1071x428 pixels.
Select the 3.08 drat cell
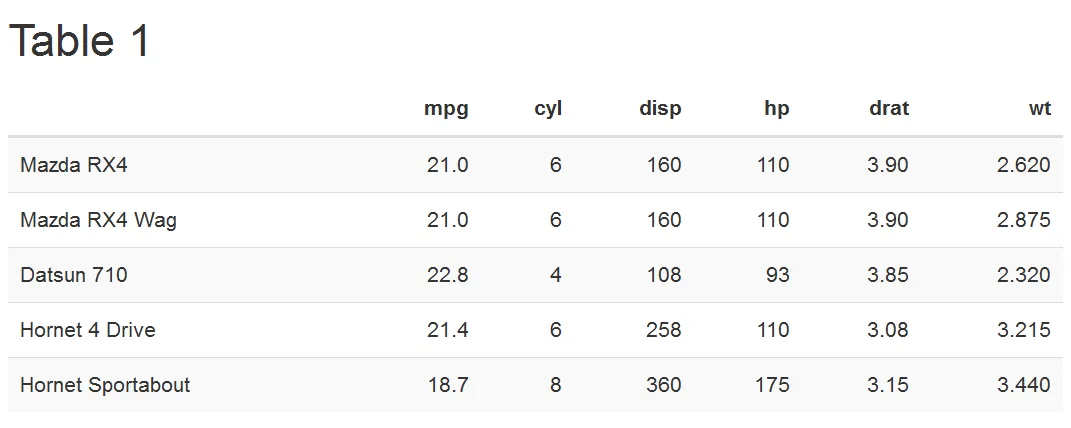[x=888, y=330]
